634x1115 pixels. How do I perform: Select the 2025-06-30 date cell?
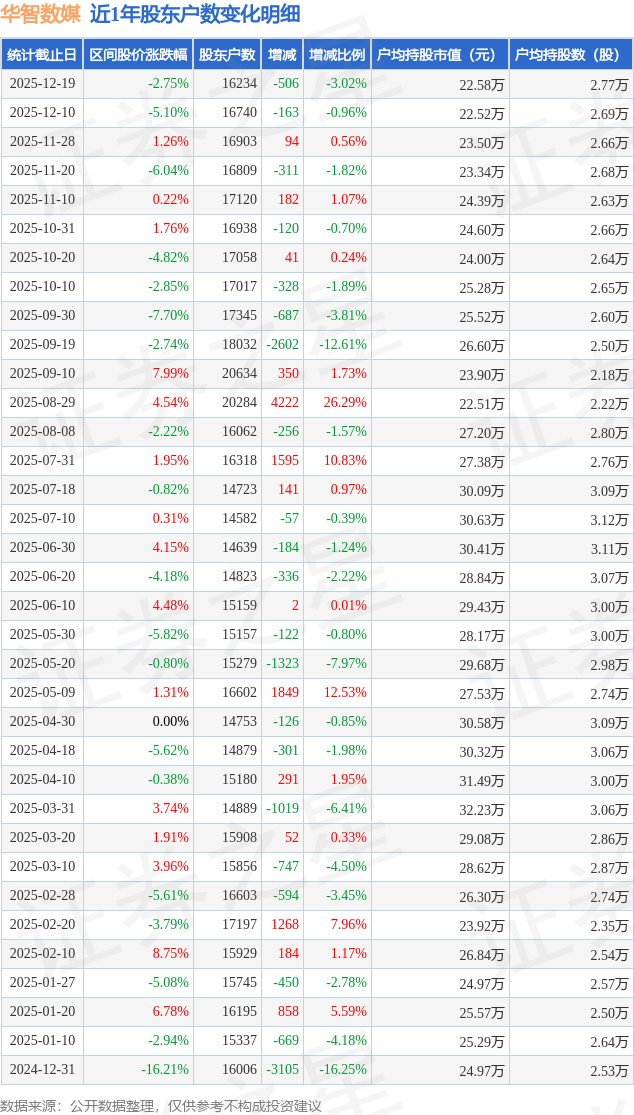pos(42,548)
